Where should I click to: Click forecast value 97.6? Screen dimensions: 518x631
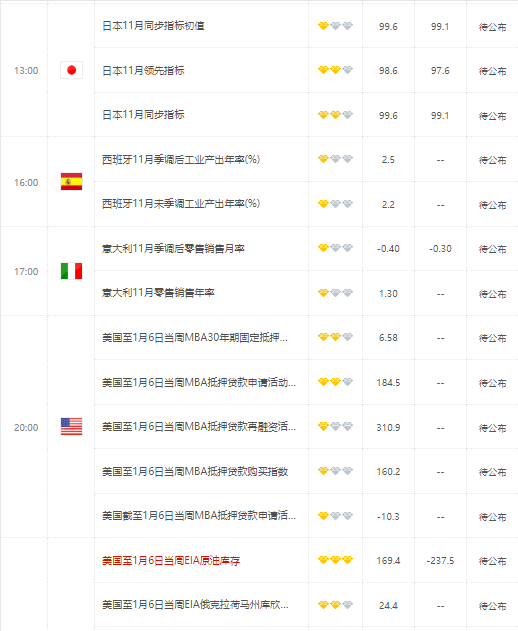click(x=440, y=71)
